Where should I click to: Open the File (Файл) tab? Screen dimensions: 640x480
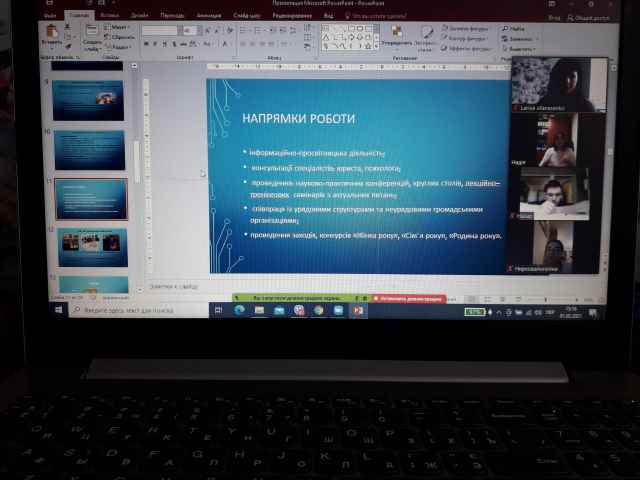click(x=51, y=16)
